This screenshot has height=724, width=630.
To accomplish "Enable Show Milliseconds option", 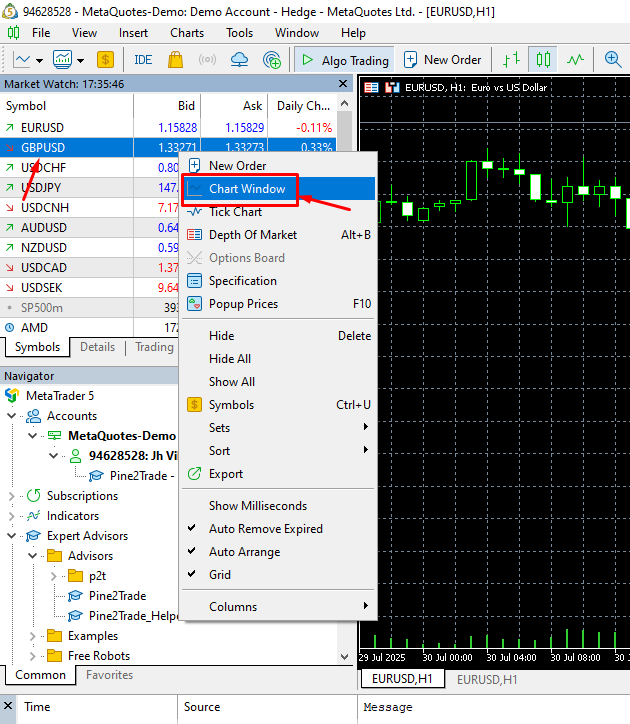I will 279,506.
